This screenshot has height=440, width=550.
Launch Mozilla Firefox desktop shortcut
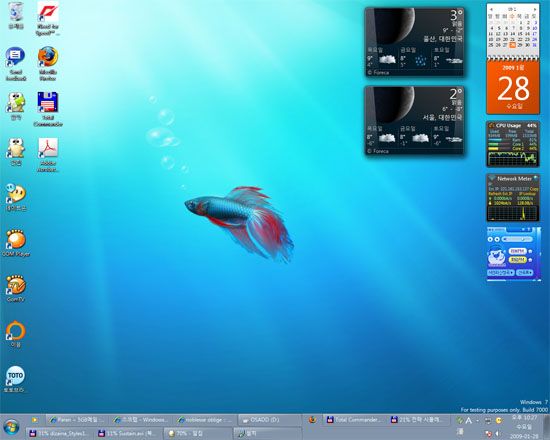tap(48, 64)
